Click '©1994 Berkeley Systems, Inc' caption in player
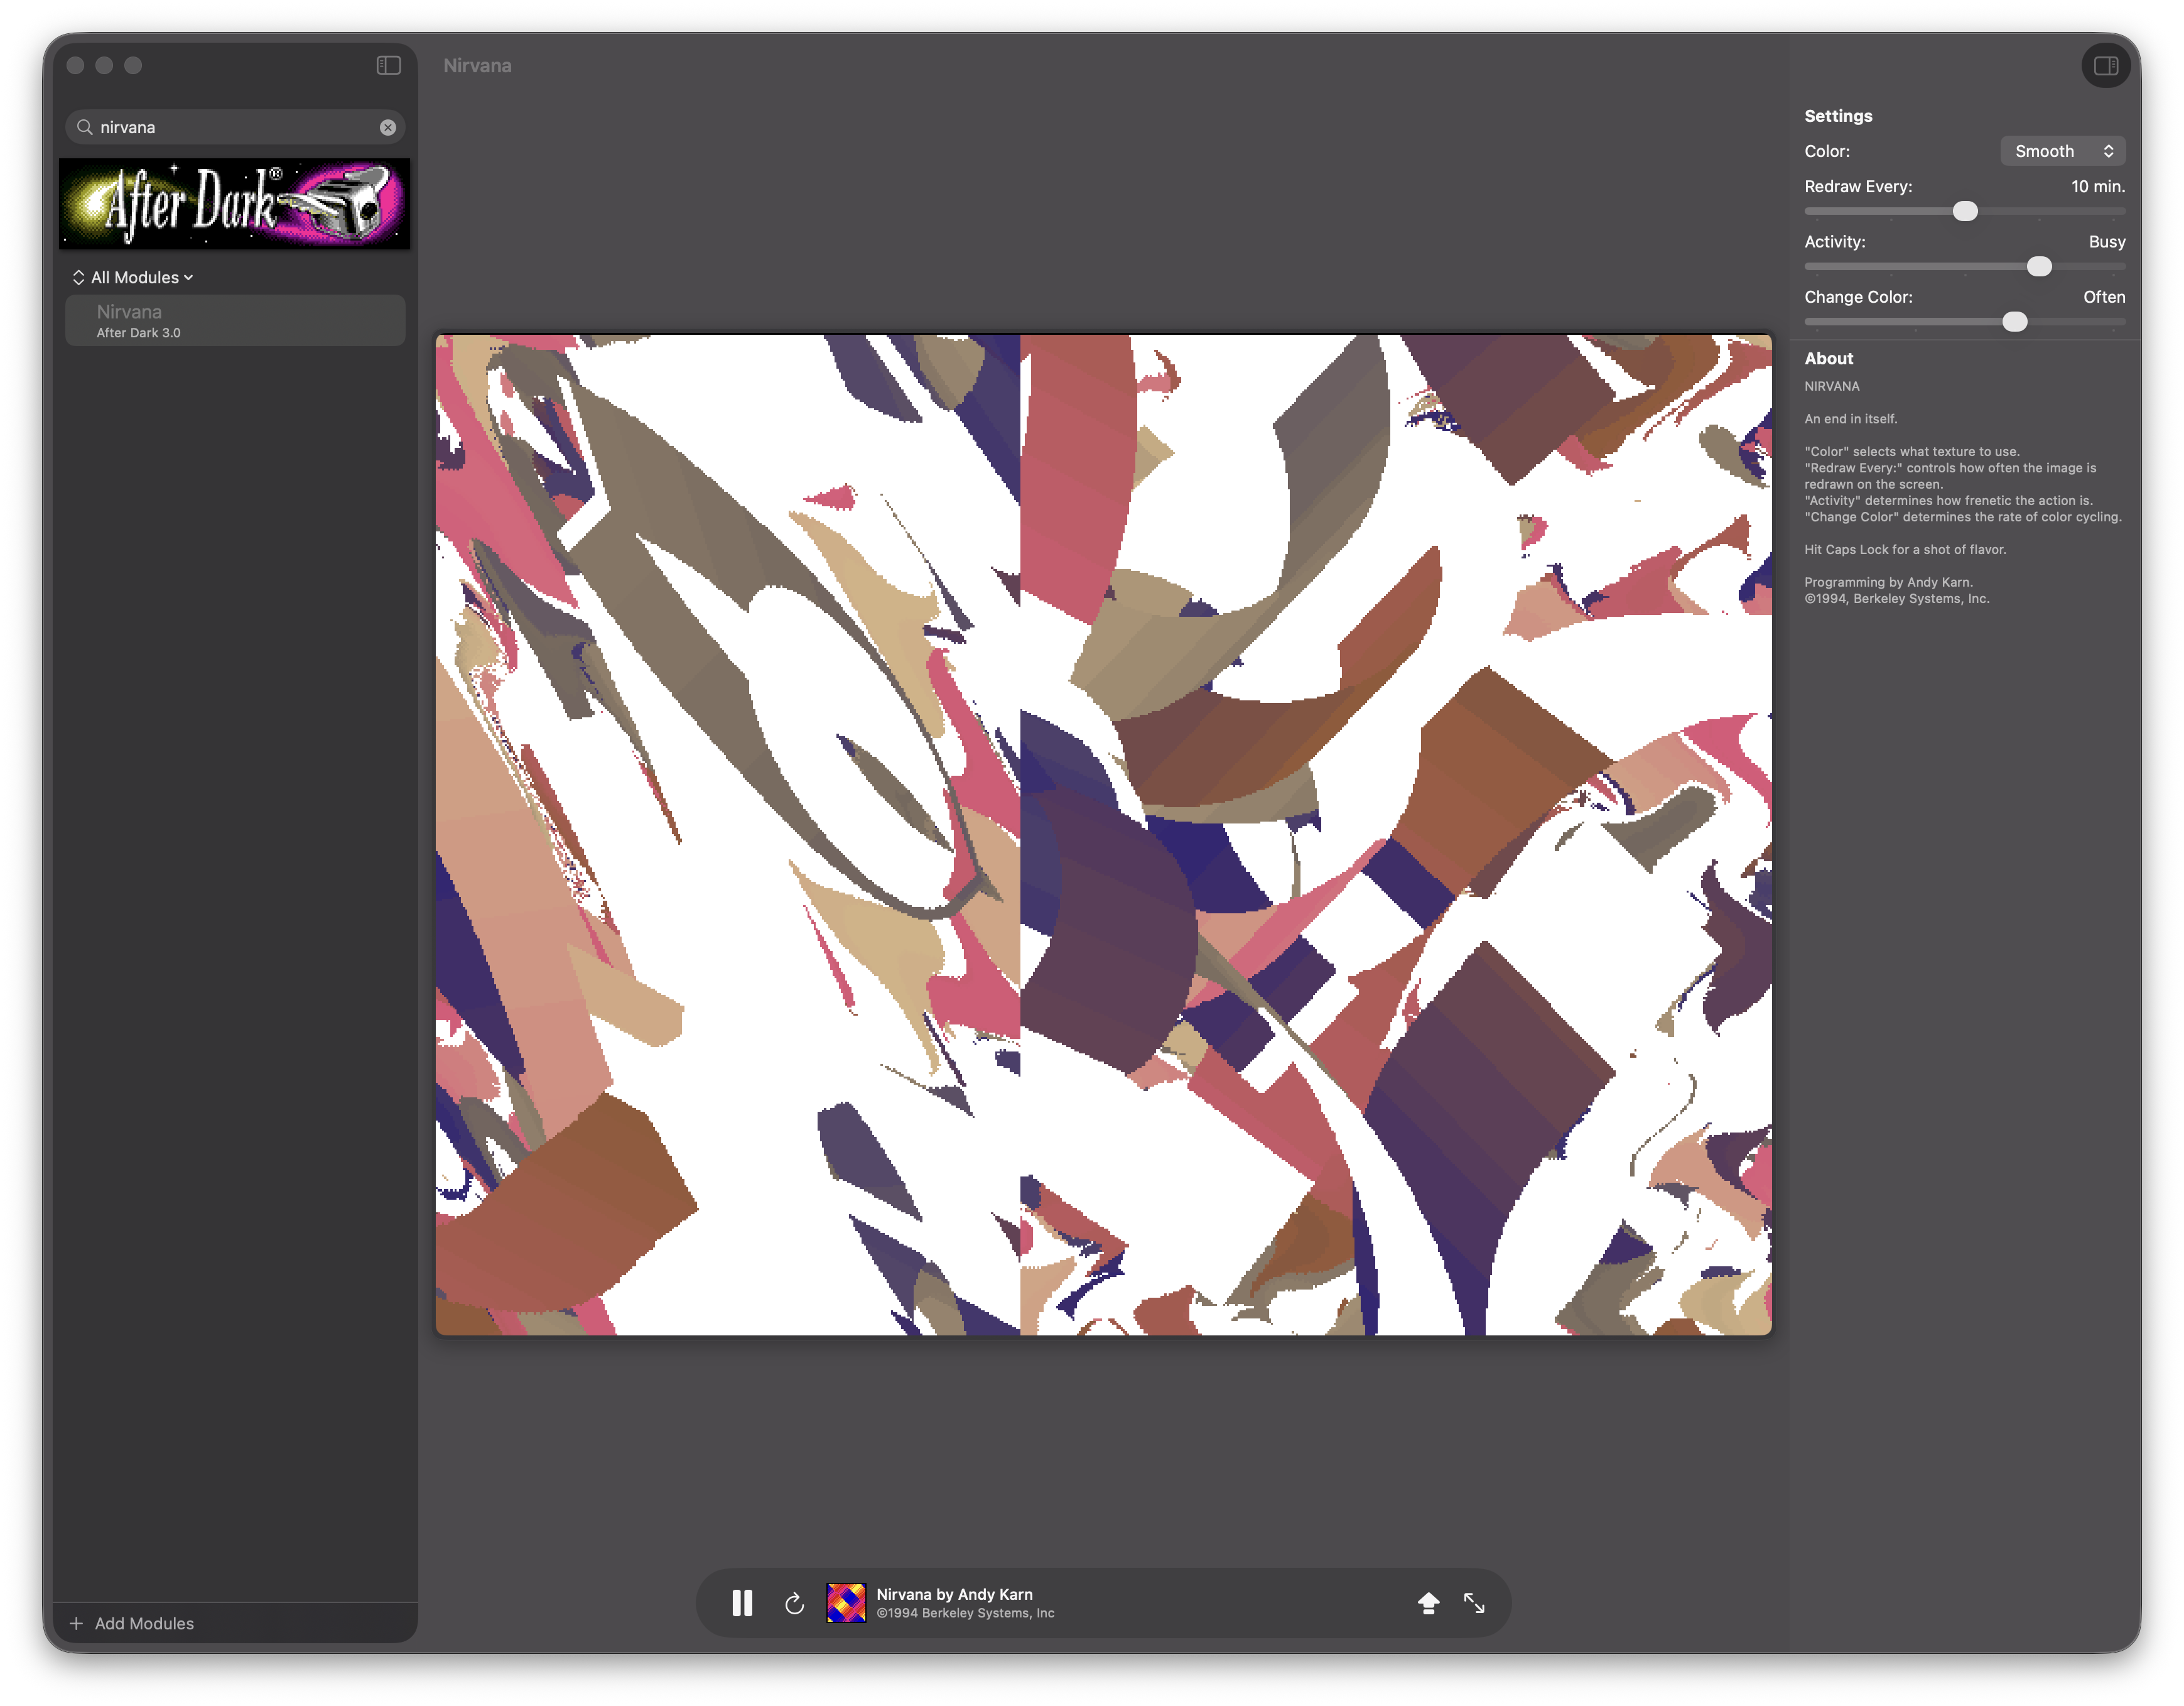This screenshot has height=1706, width=2184. [965, 1613]
